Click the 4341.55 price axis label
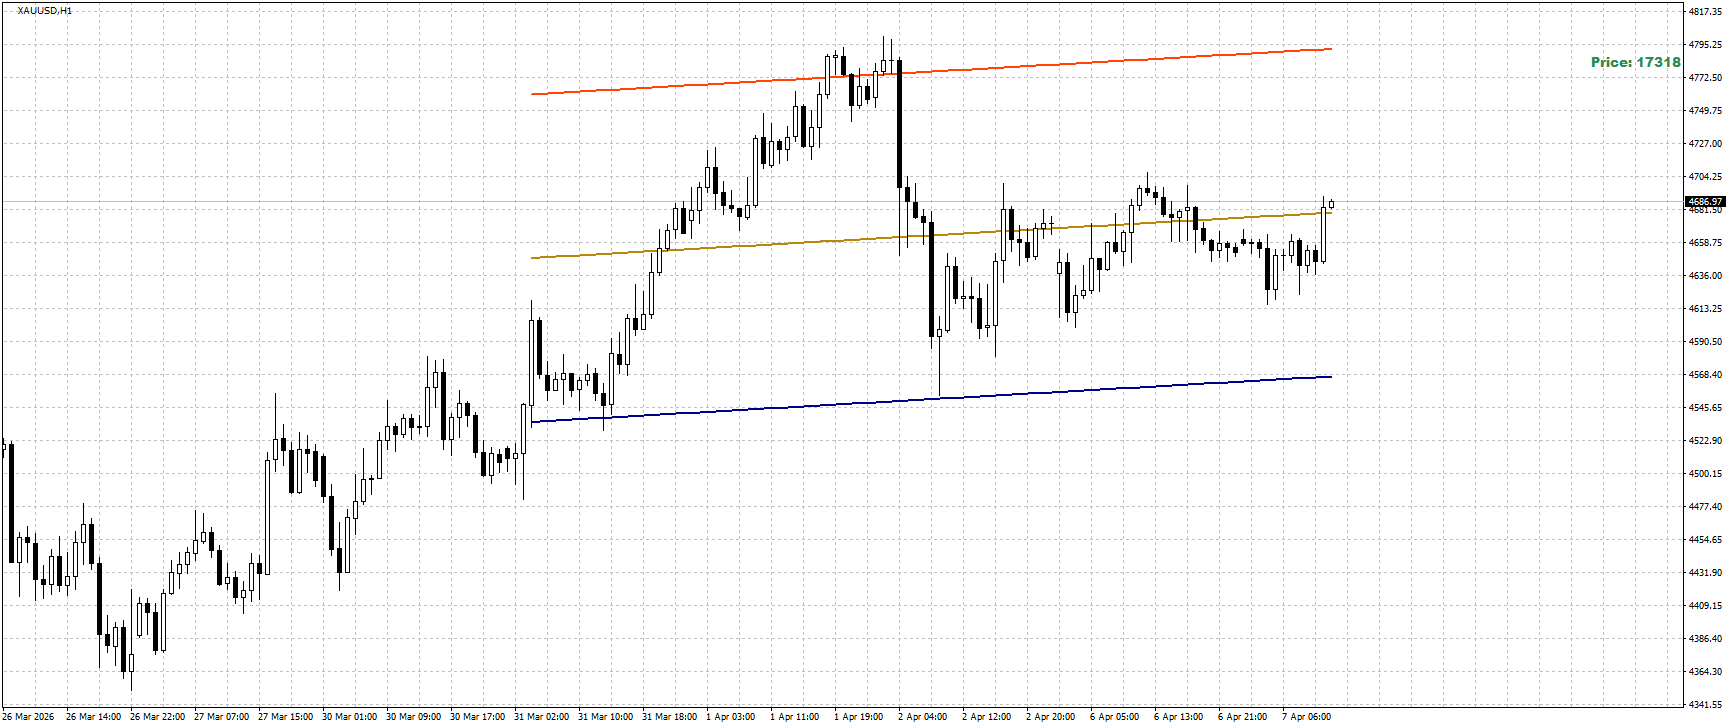This screenshot has width=1729, height=728. click(1705, 705)
